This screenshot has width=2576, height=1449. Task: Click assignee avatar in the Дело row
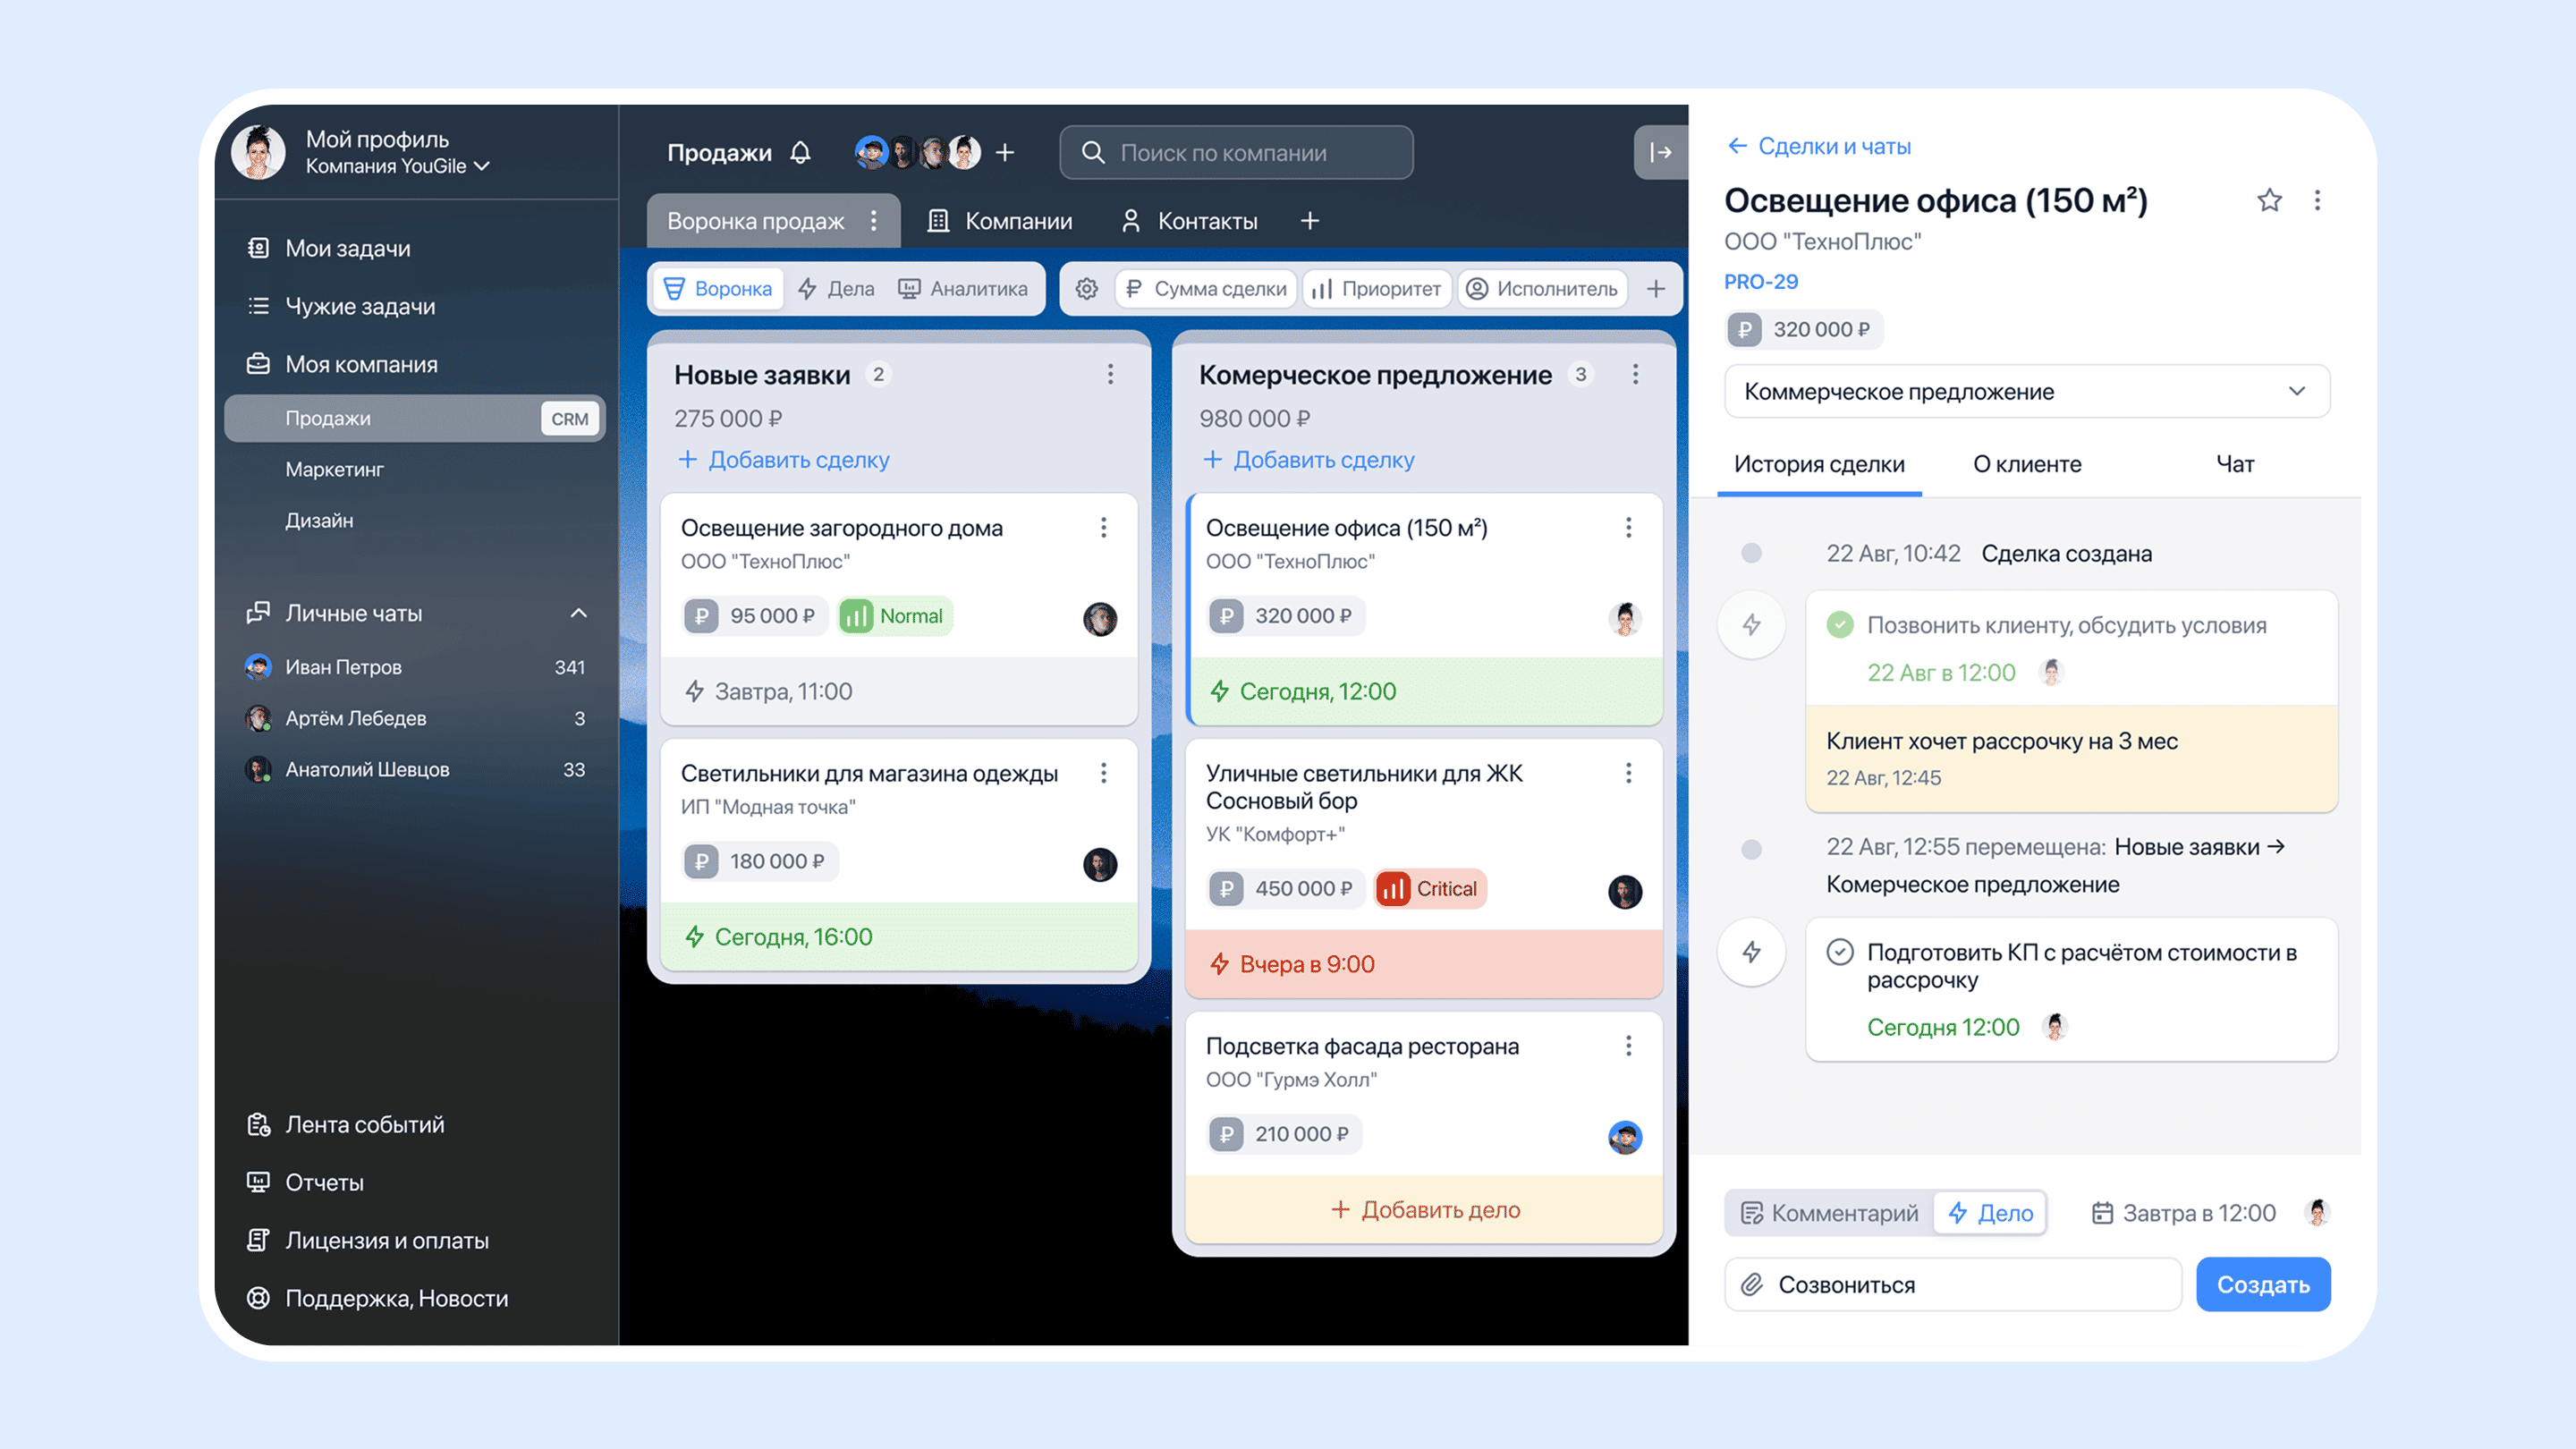(x=2317, y=1213)
